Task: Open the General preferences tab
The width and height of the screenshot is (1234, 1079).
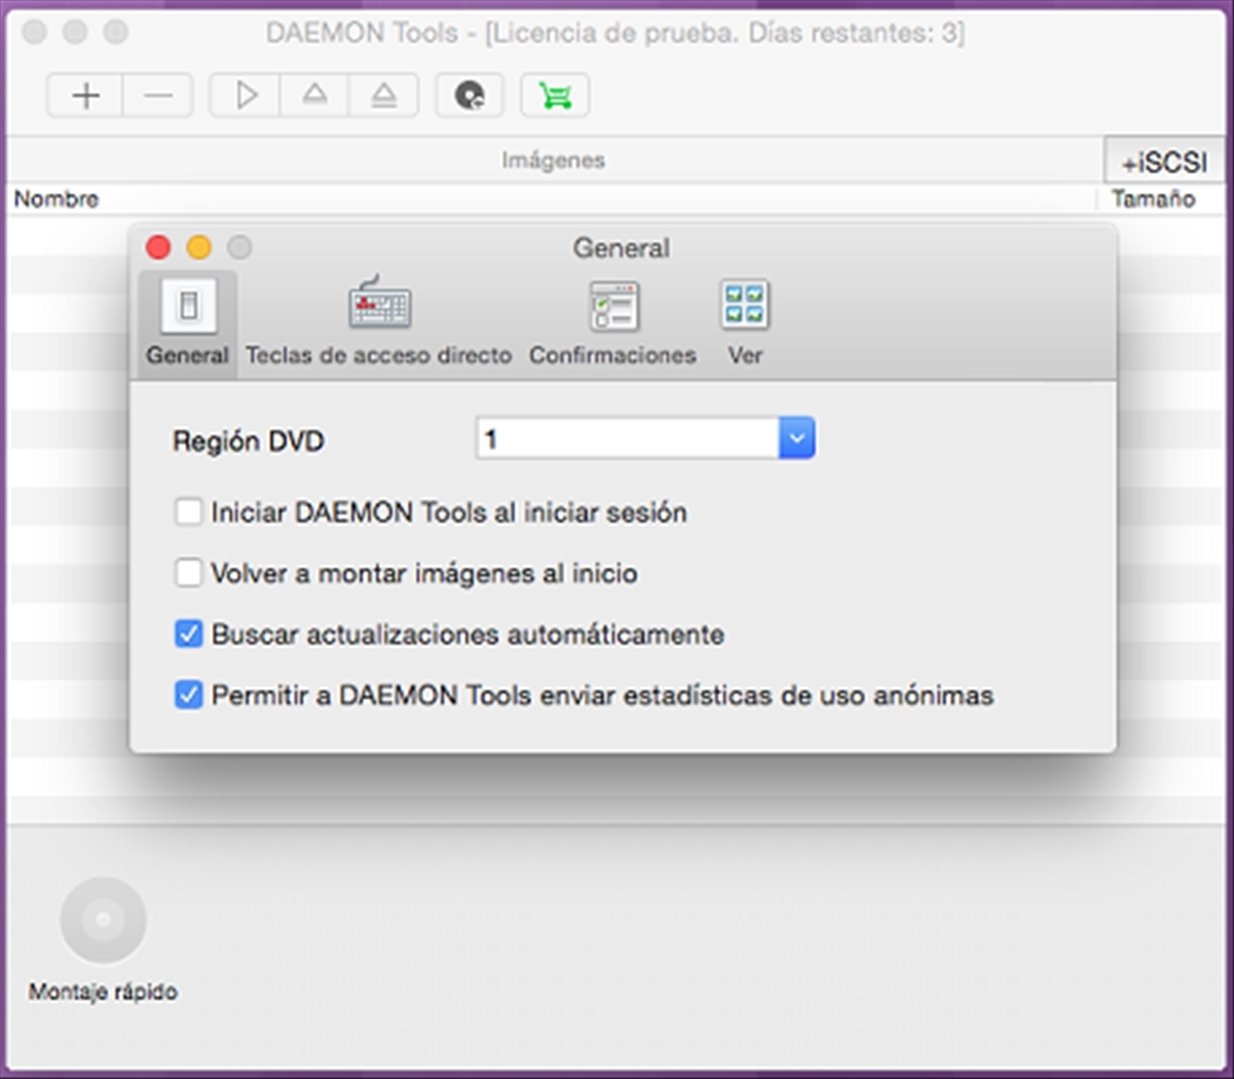Action: pos(187,323)
